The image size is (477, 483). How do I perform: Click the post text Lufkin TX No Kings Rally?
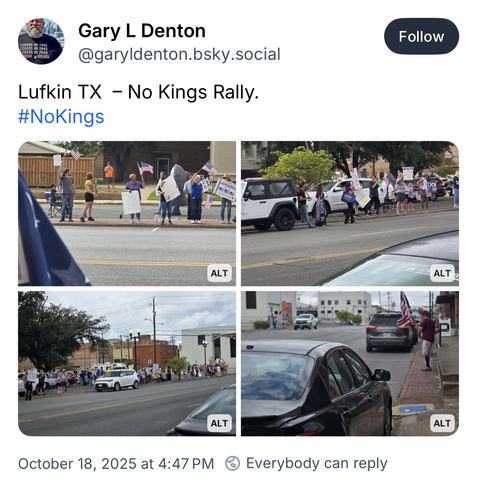click(138, 92)
